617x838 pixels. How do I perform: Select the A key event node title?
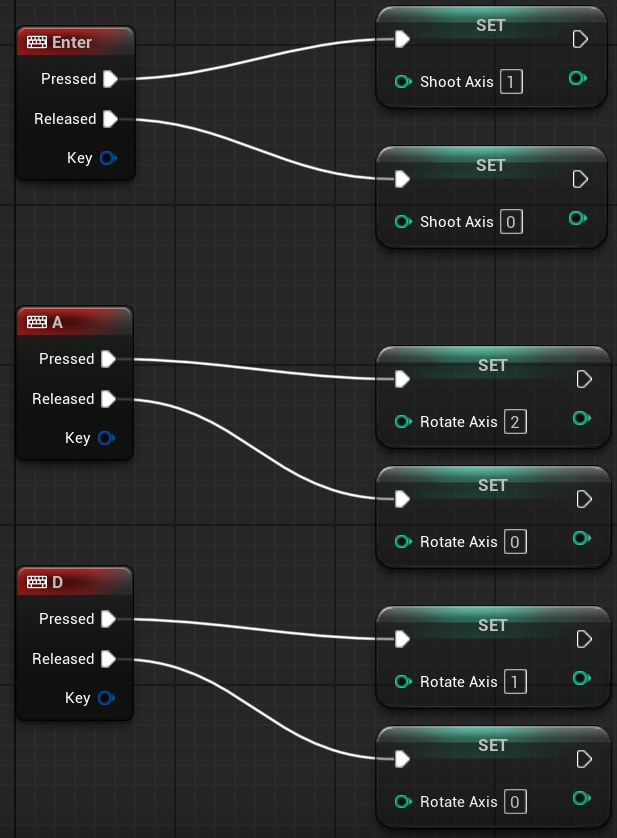tap(57, 322)
